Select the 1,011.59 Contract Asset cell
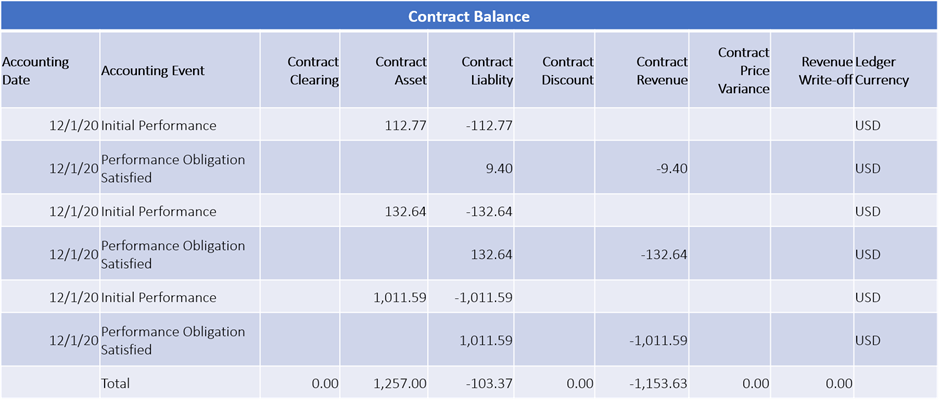 (x=397, y=297)
